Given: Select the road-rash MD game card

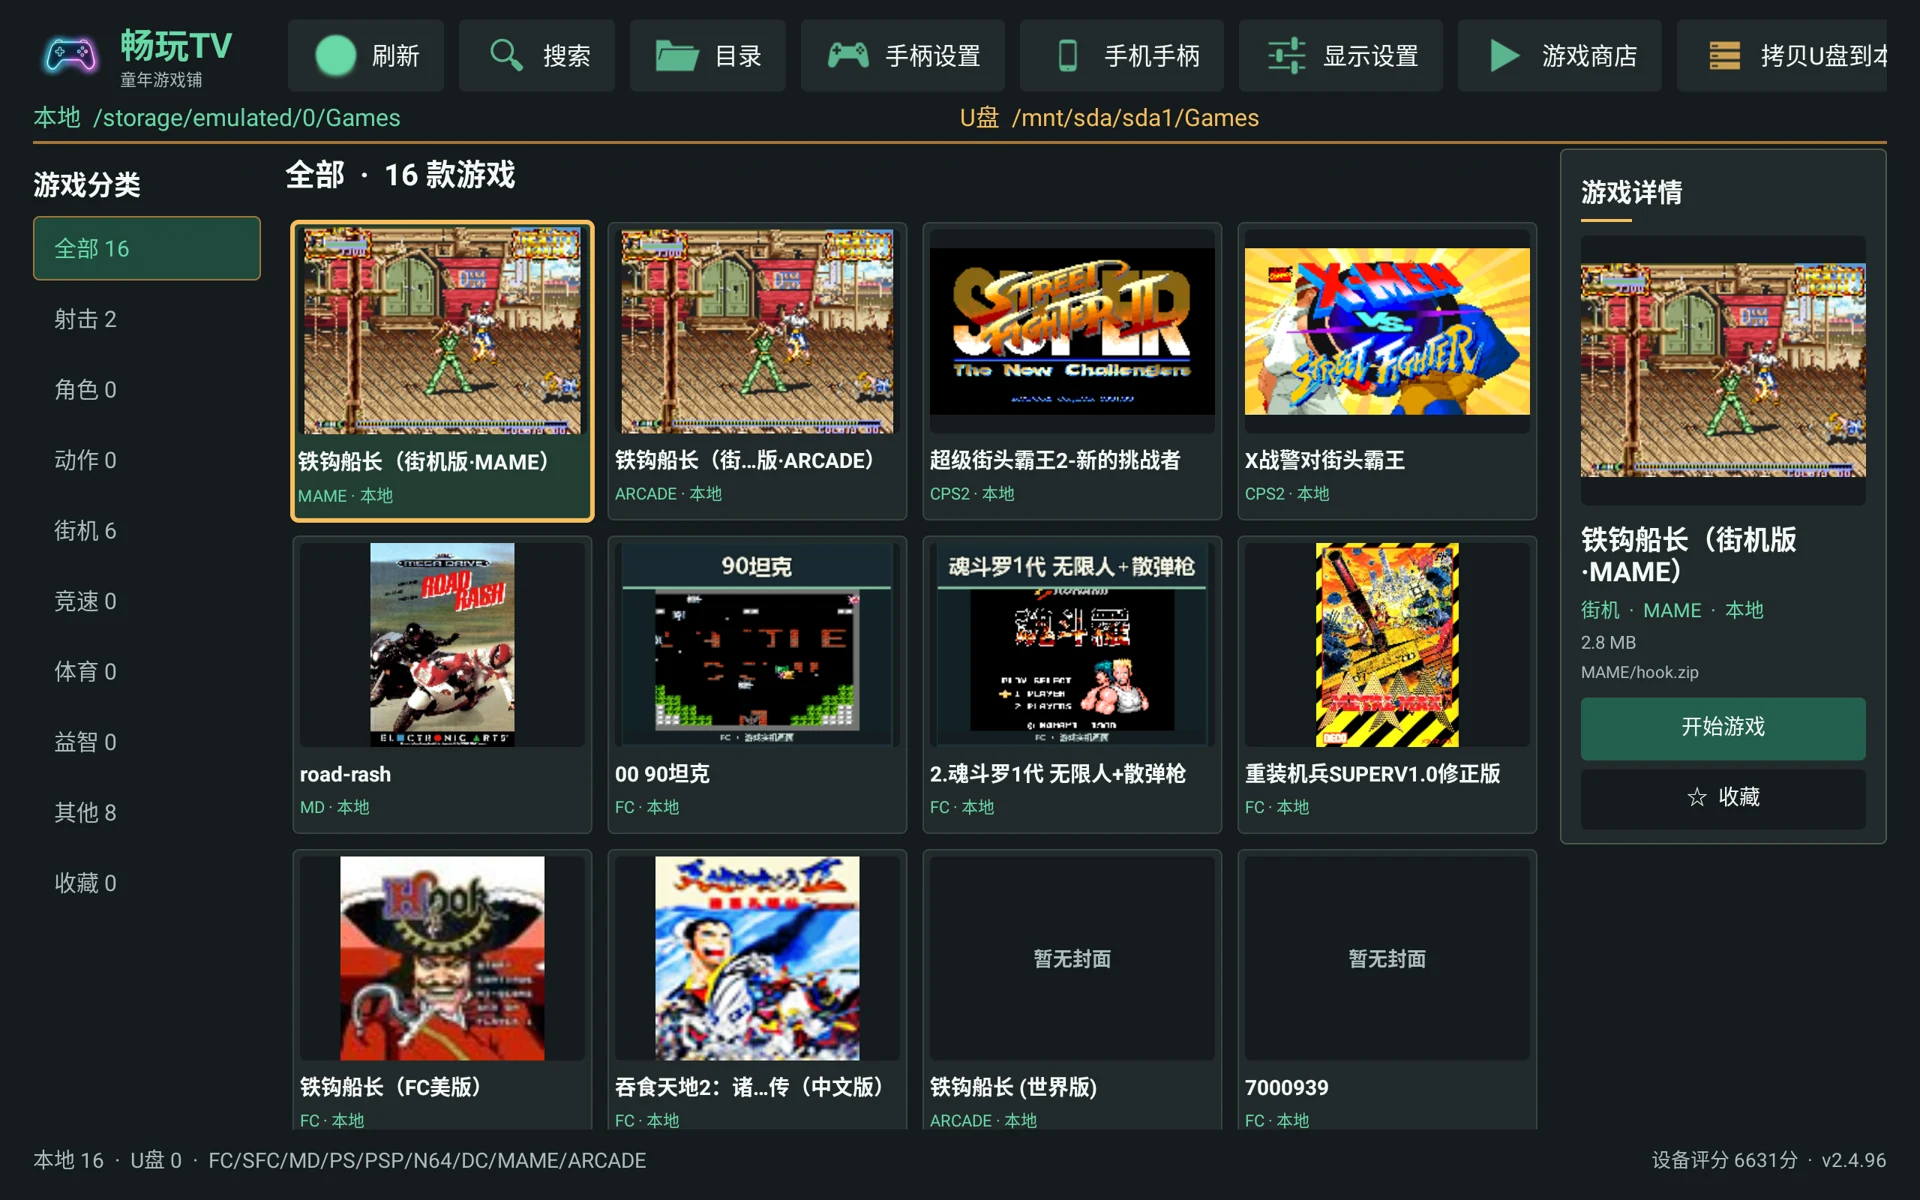Looking at the screenshot, I should [442, 685].
